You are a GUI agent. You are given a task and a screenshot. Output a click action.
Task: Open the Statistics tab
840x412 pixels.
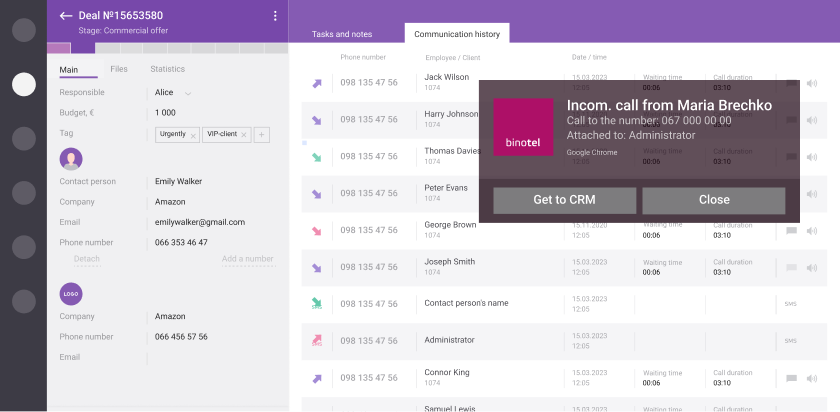point(168,69)
